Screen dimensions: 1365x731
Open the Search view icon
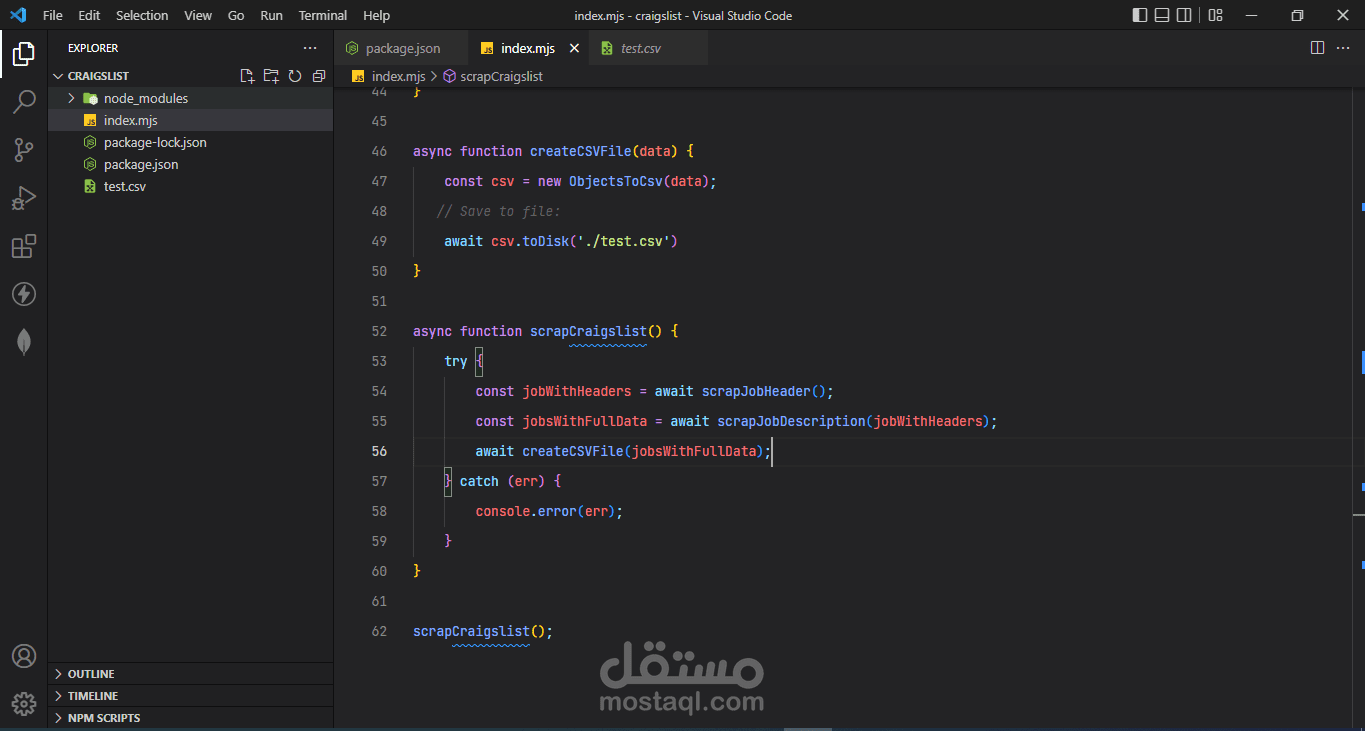[24, 102]
